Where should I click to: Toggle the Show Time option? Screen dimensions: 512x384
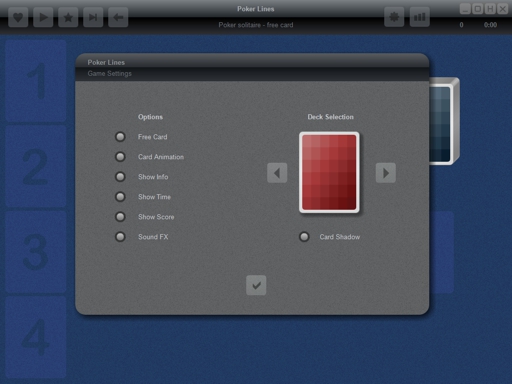[x=120, y=197]
